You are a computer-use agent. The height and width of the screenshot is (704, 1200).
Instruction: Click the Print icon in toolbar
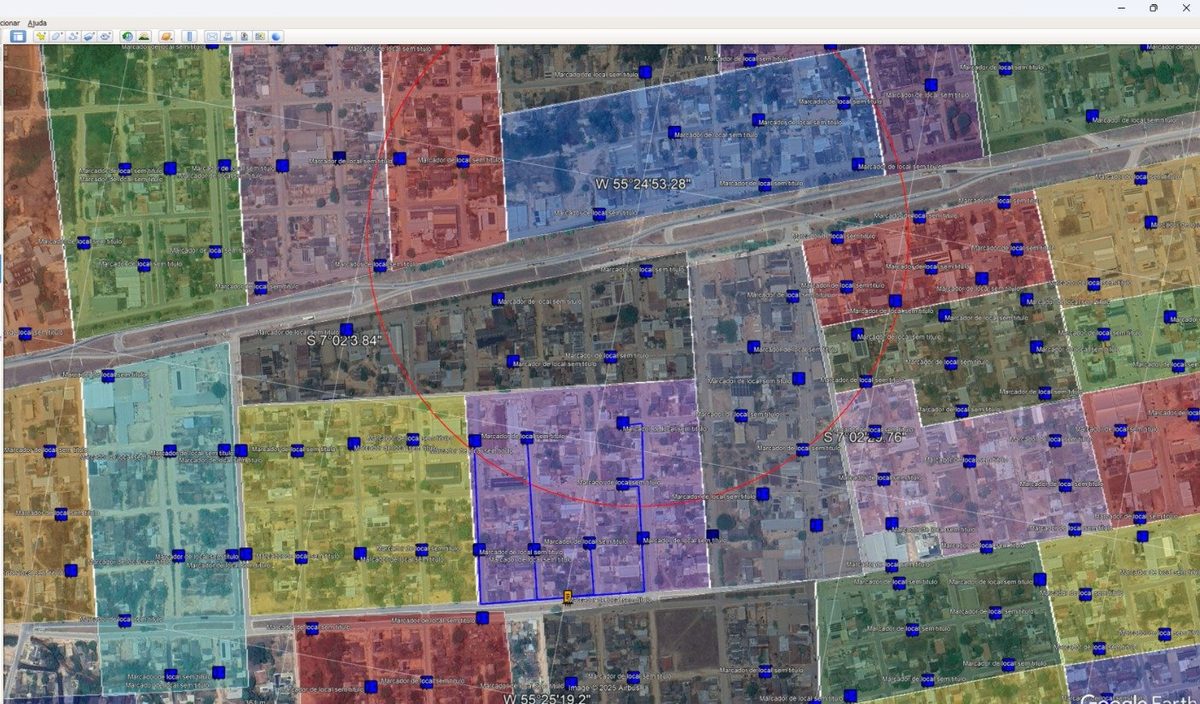click(x=228, y=36)
